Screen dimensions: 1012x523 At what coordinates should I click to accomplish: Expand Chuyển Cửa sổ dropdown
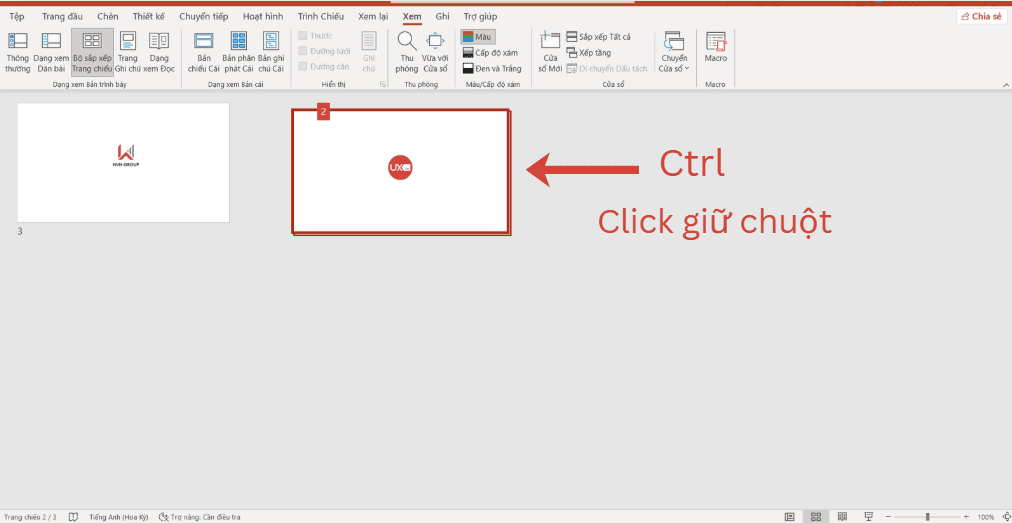click(674, 52)
